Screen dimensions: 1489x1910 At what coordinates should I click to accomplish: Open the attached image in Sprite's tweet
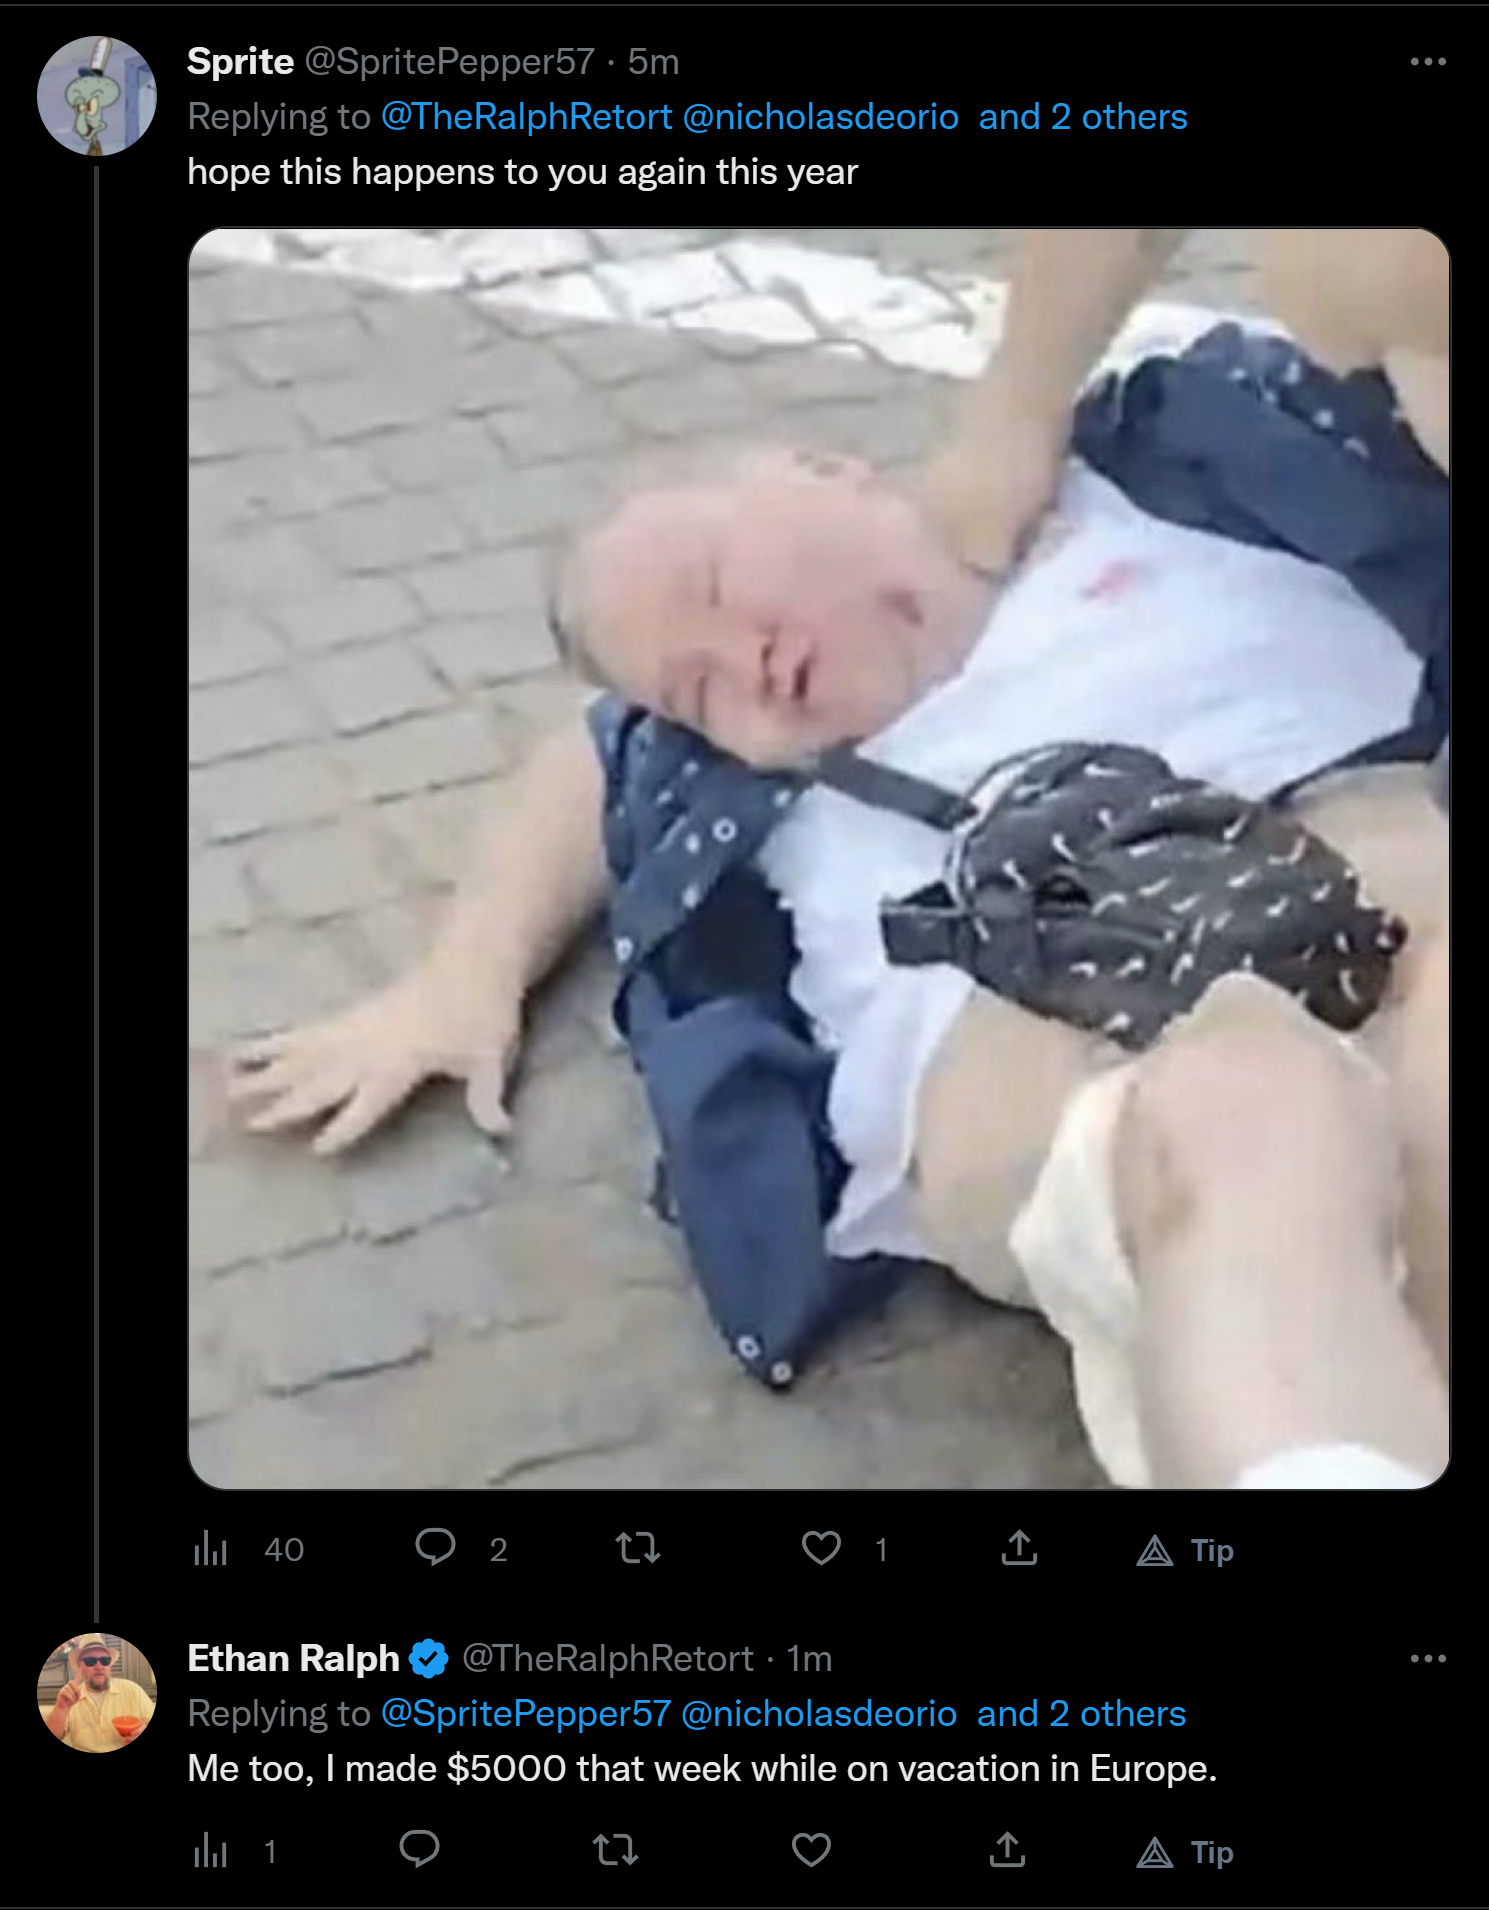819,858
